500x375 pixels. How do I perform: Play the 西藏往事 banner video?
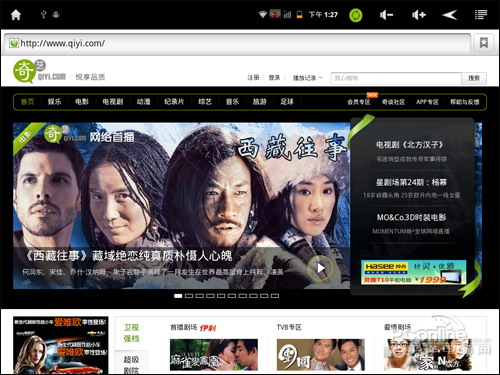(x=320, y=268)
